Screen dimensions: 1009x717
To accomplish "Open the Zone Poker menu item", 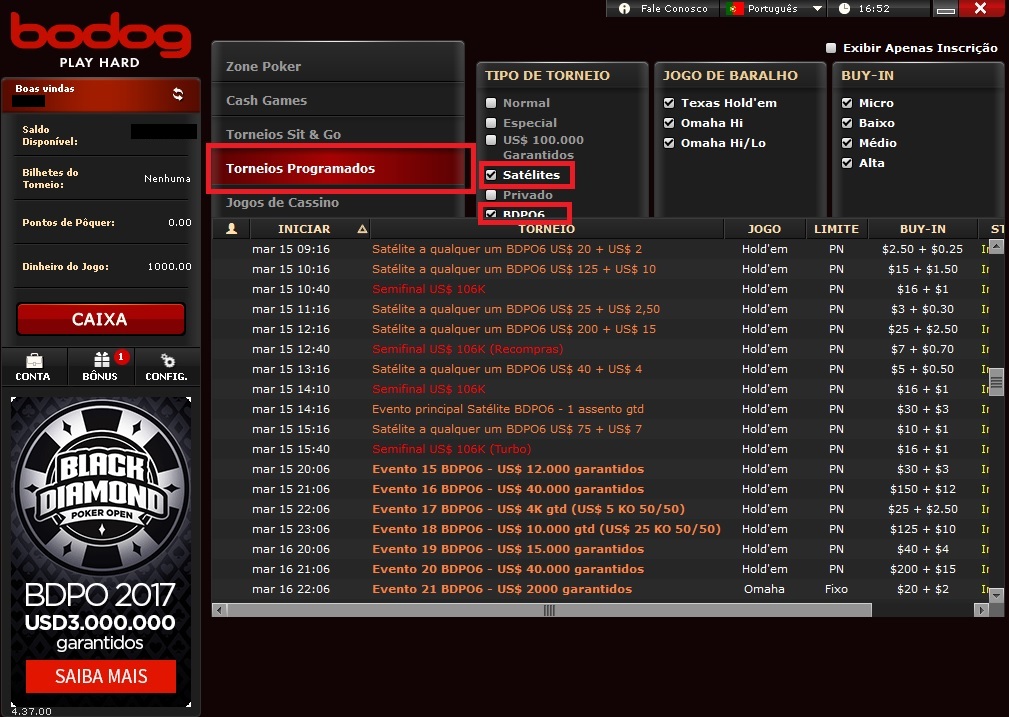I will pos(338,66).
